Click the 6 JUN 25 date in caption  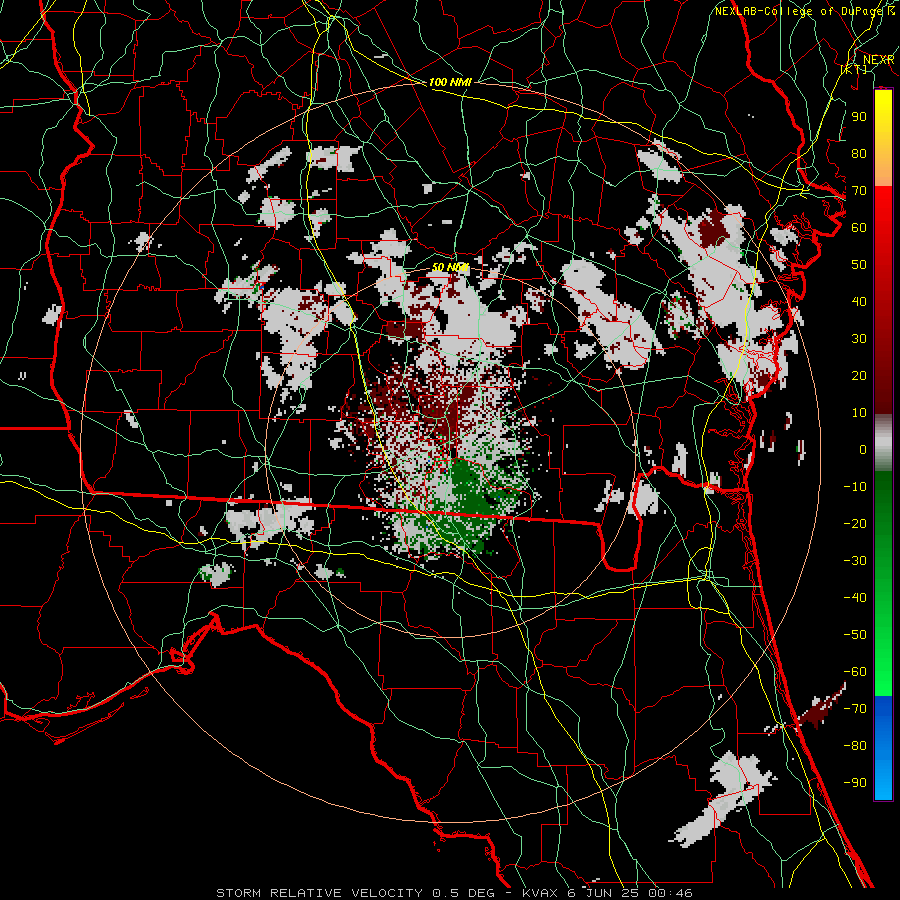603,893
